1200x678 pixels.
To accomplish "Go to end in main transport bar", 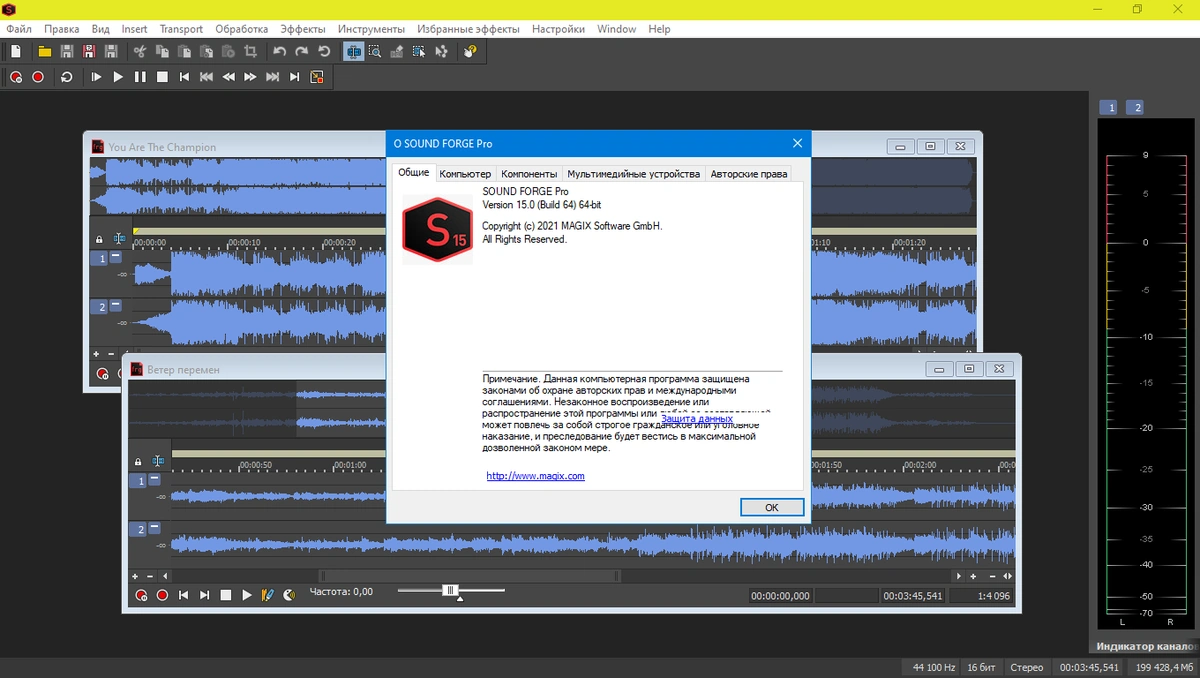I will tap(294, 77).
